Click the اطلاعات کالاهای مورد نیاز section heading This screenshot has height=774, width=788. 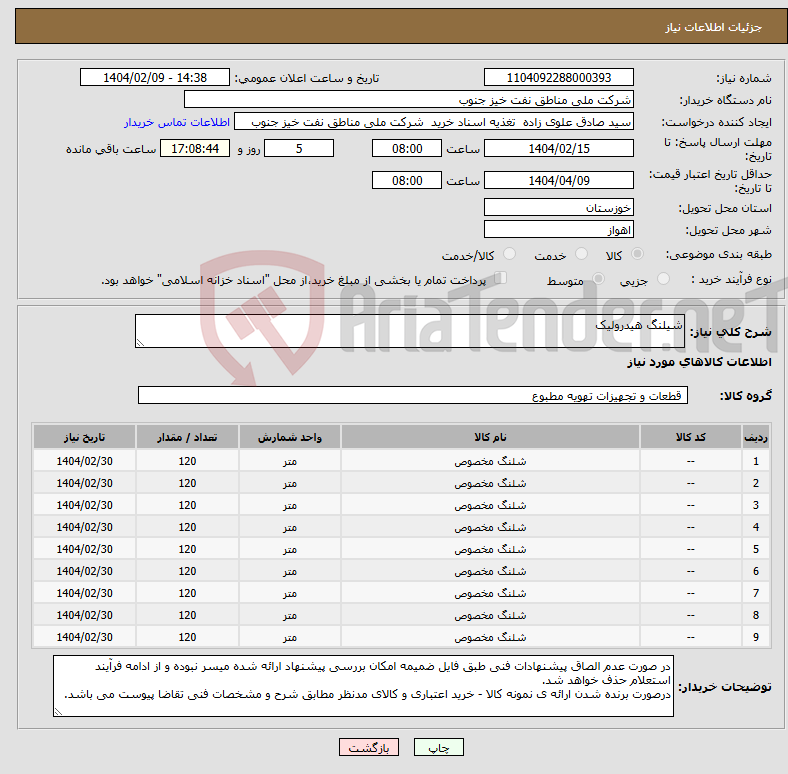[699, 362]
